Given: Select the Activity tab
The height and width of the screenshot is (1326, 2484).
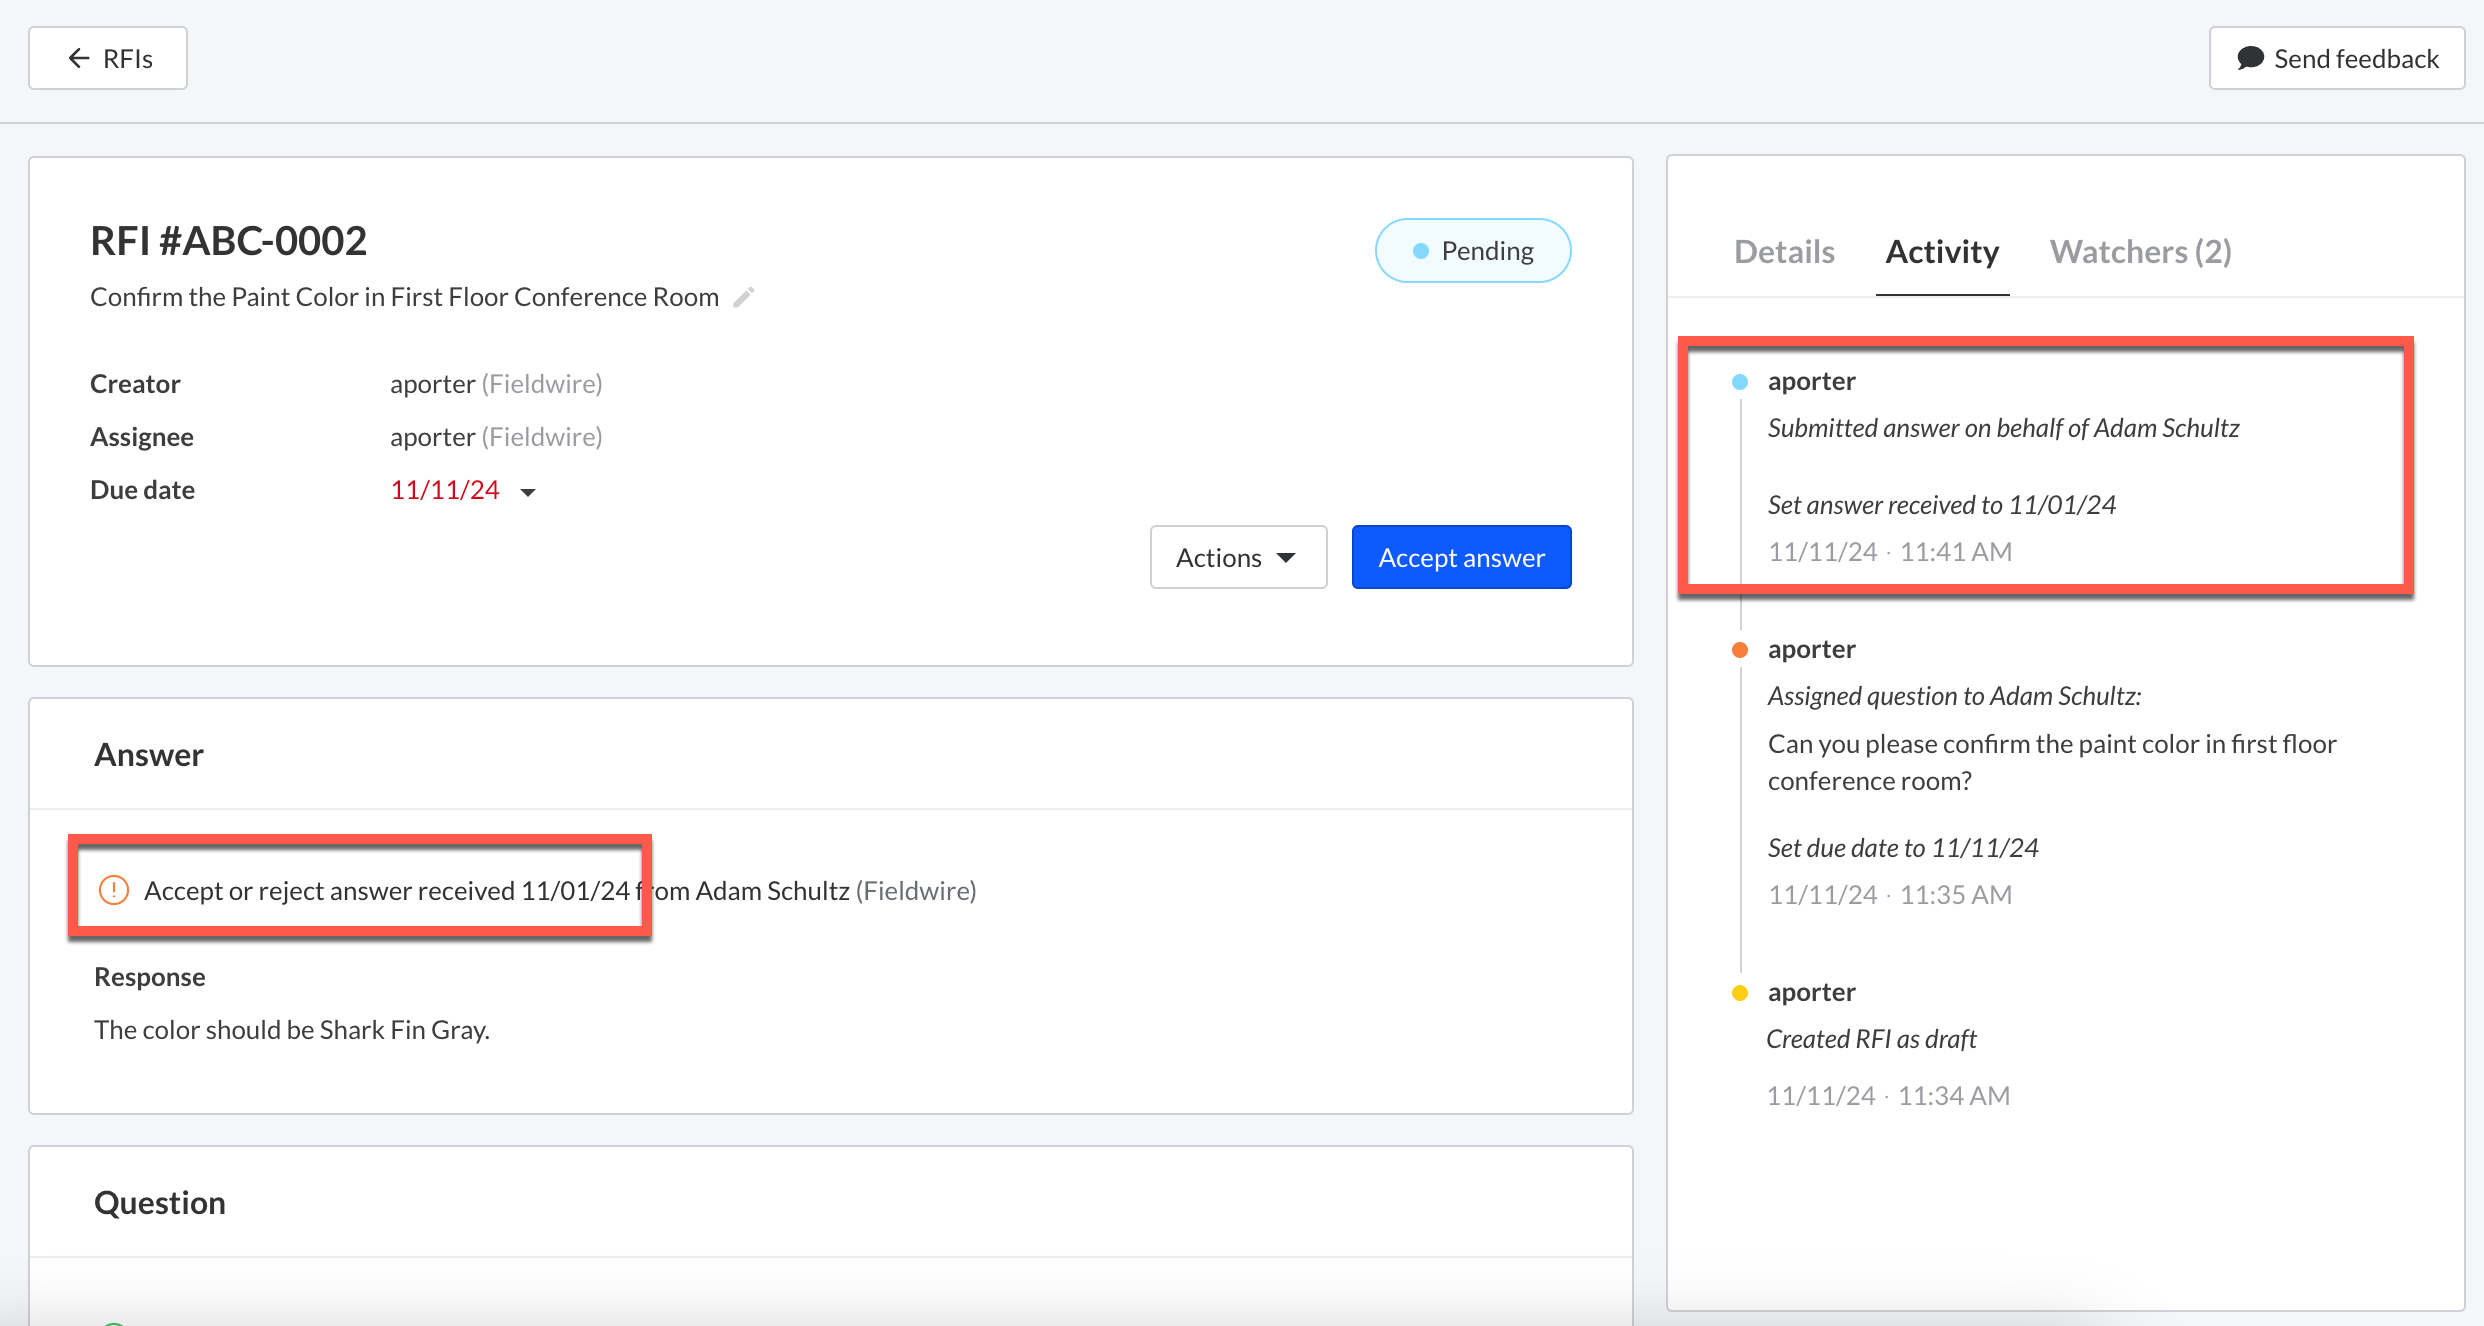Looking at the screenshot, I should point(1942,252).
